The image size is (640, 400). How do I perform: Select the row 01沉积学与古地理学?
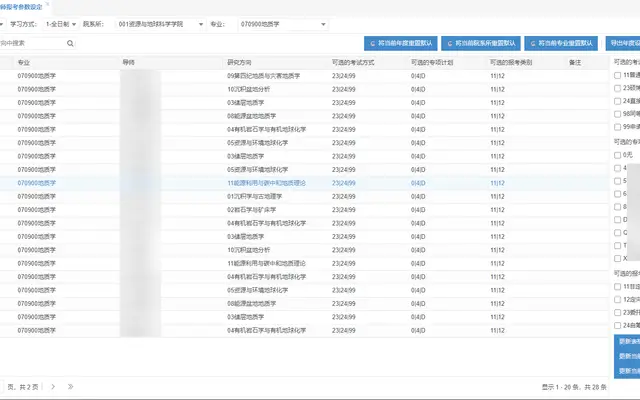[304, 196]
